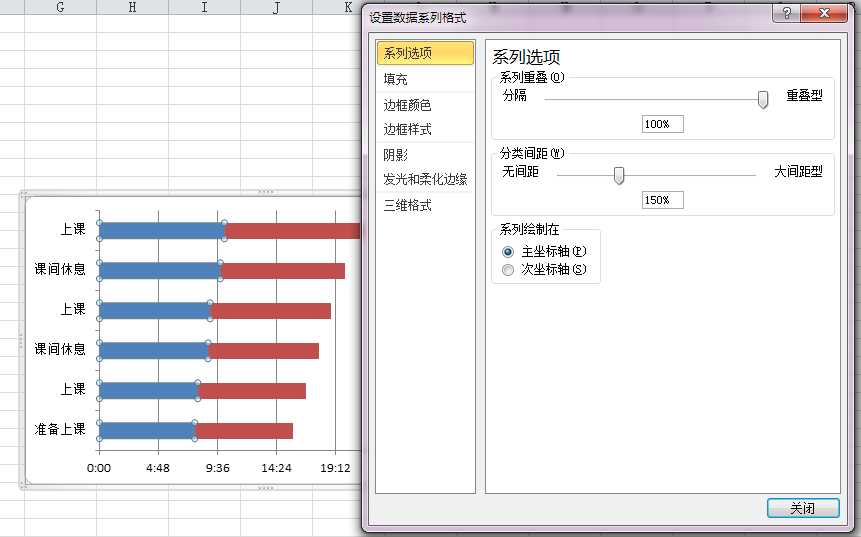
Task: Click the chart's top edge resize handle
Action: [x=266, y=192]
